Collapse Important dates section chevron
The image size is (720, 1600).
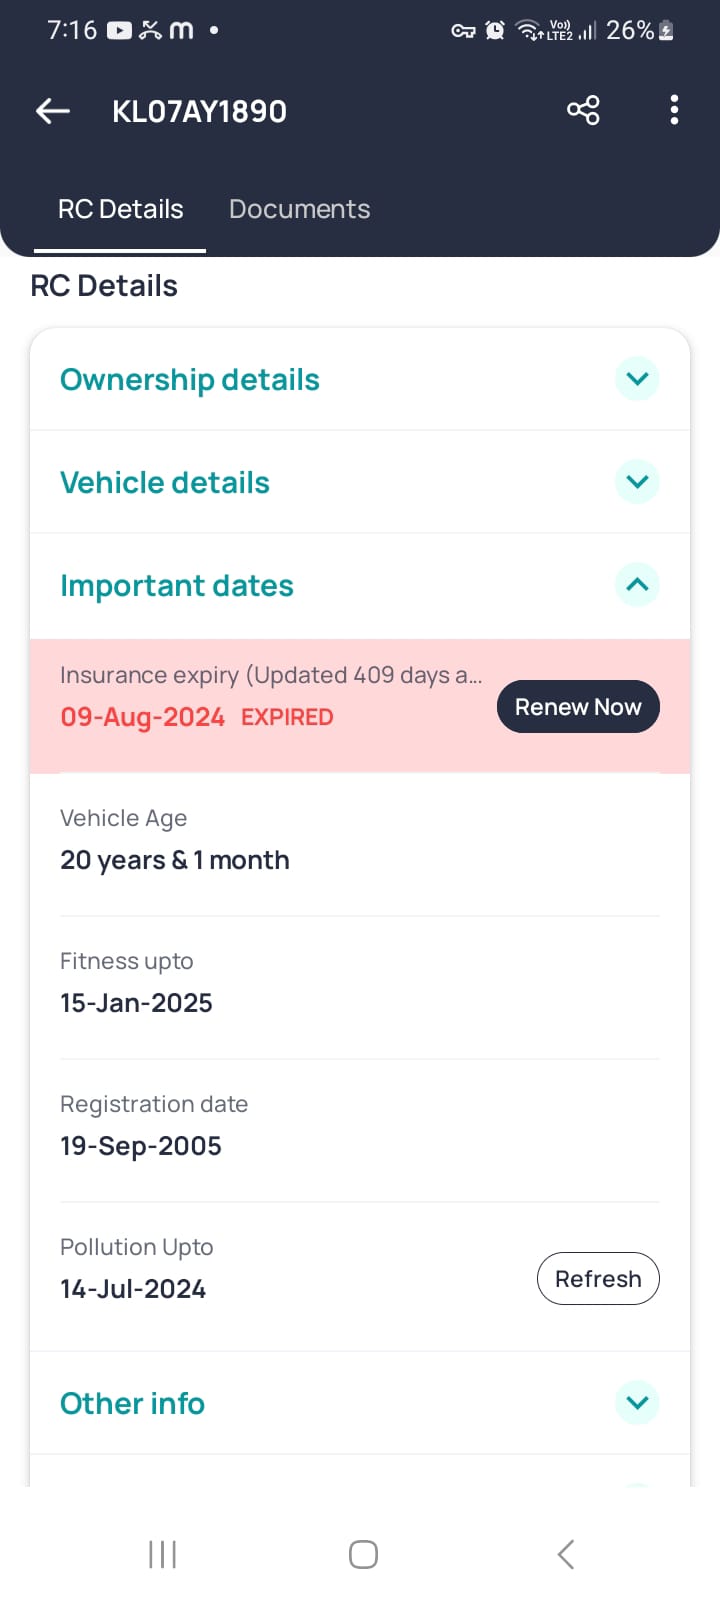[637, 585]
